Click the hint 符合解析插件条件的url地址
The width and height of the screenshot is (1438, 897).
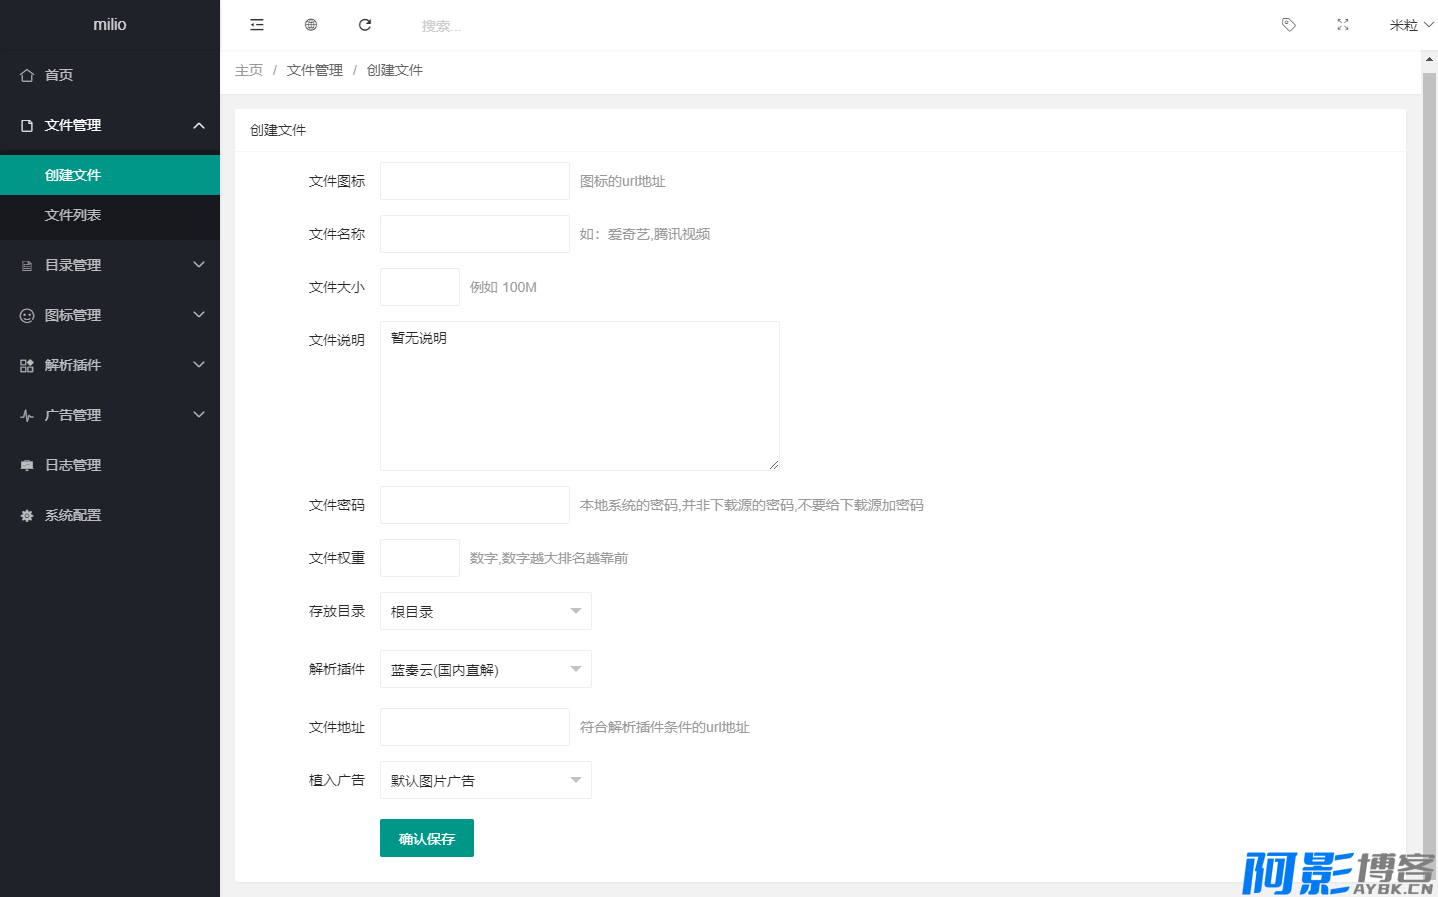point(665,727)
